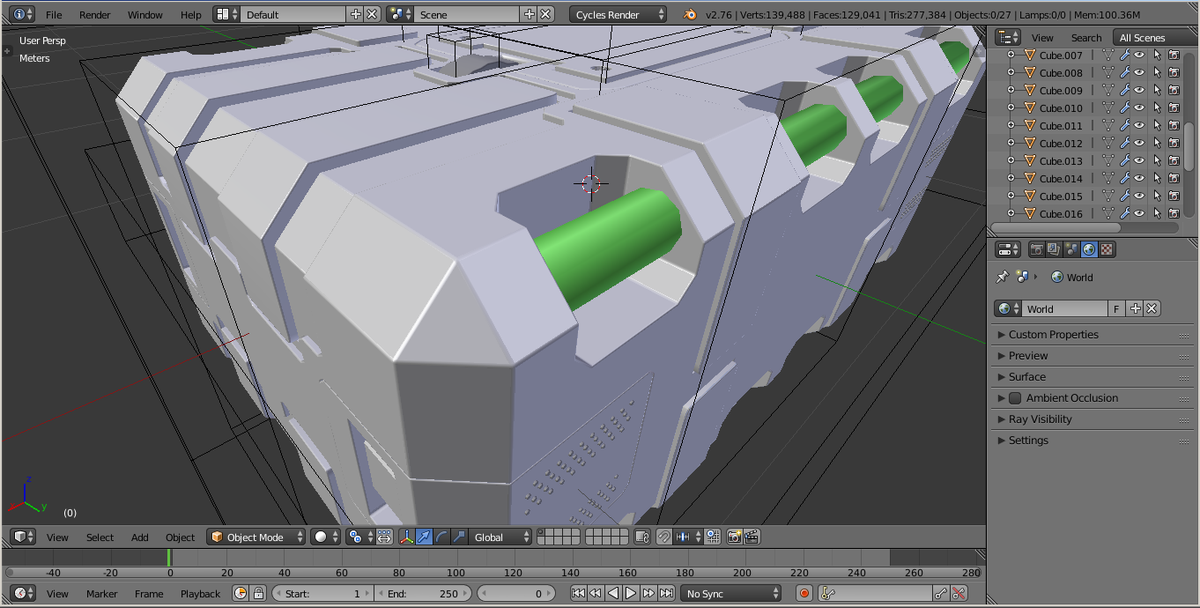Viewport: 1200px width, 608px height.
Task: Toggle selectability arrow for Cube.009
Action: pos(1157,90)
